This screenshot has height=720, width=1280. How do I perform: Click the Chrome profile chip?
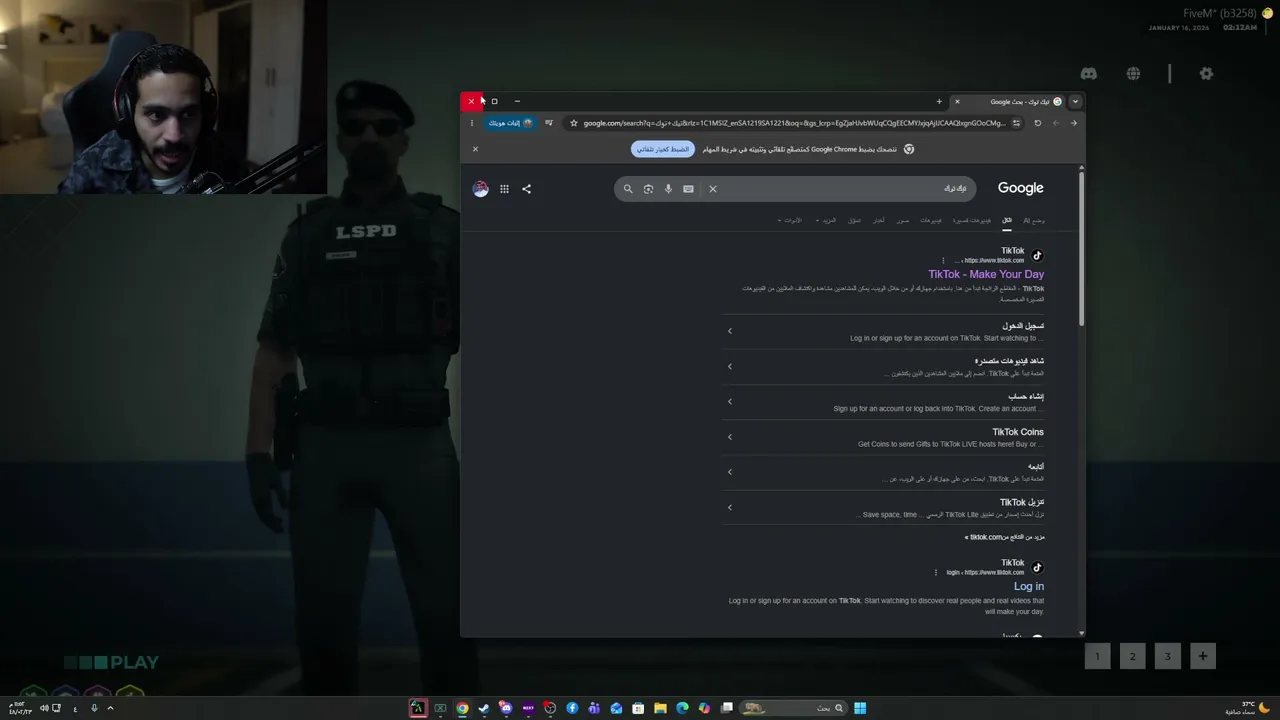511,123
